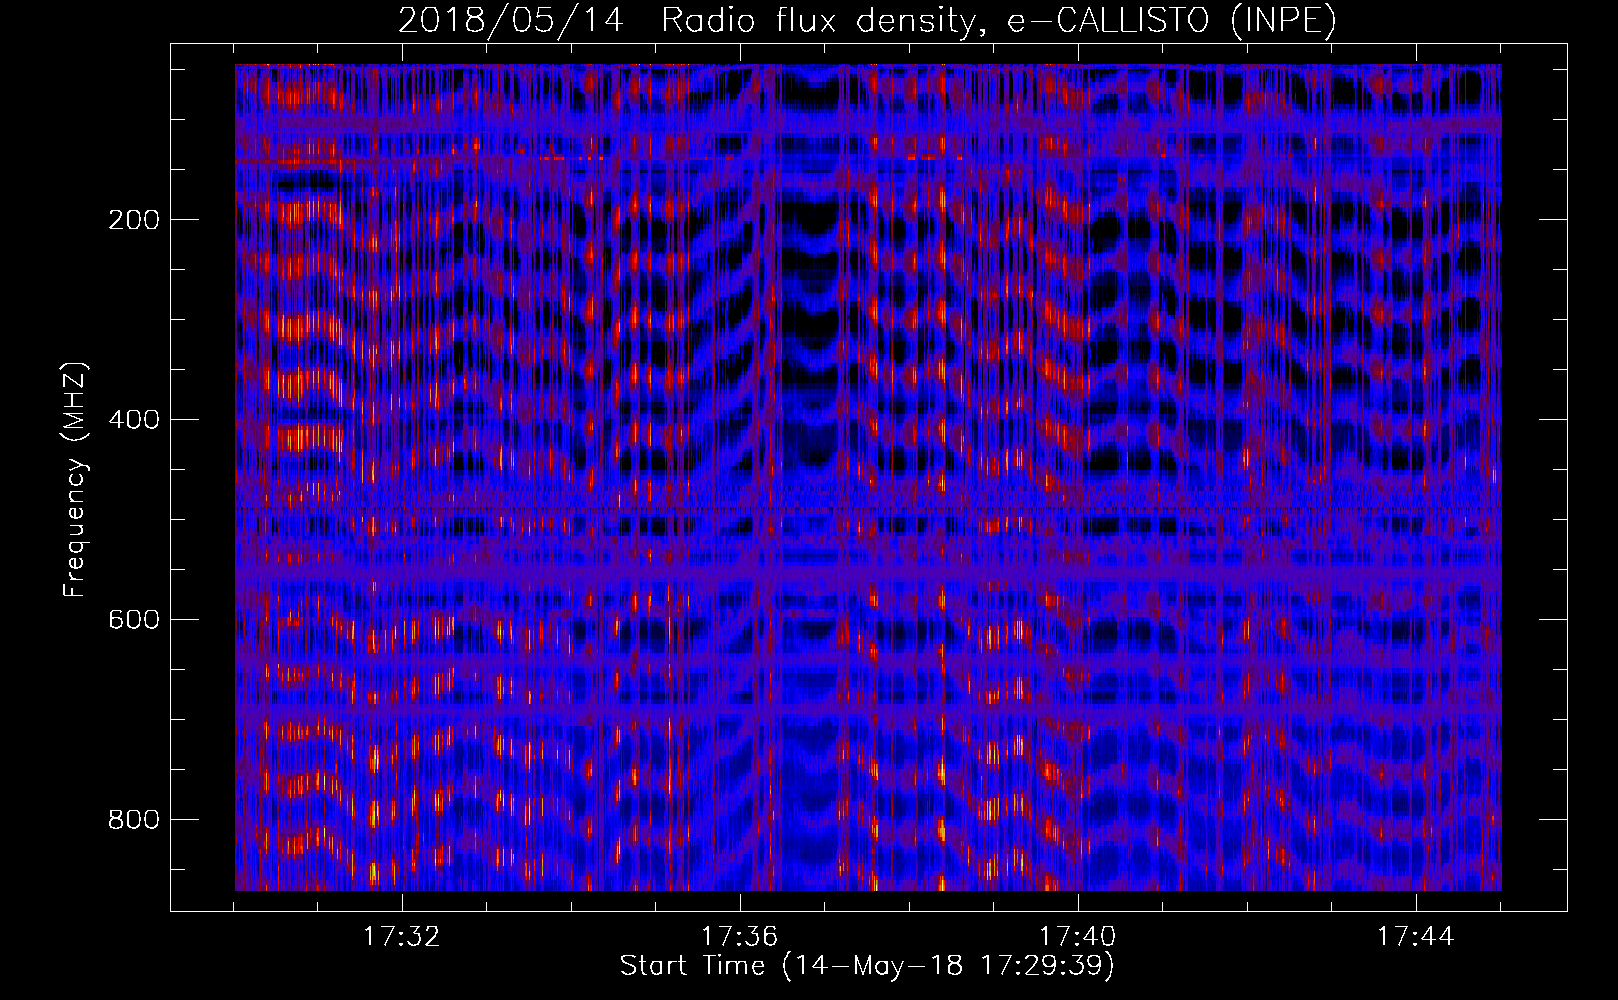Click the 17:36 time tick label

[x=739, y=937]
